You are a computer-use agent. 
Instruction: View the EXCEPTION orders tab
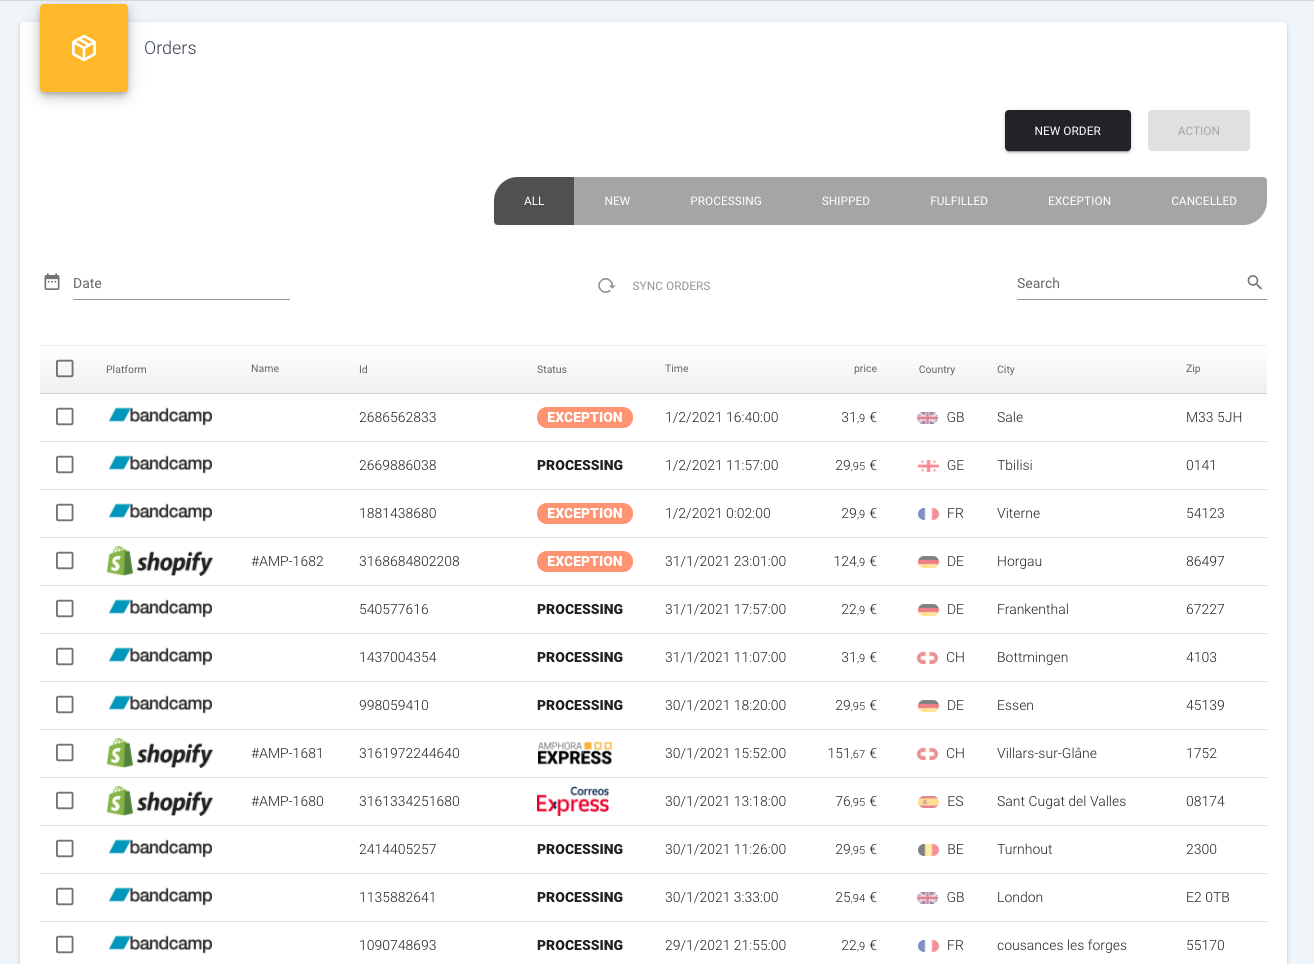pos(1079,201)
